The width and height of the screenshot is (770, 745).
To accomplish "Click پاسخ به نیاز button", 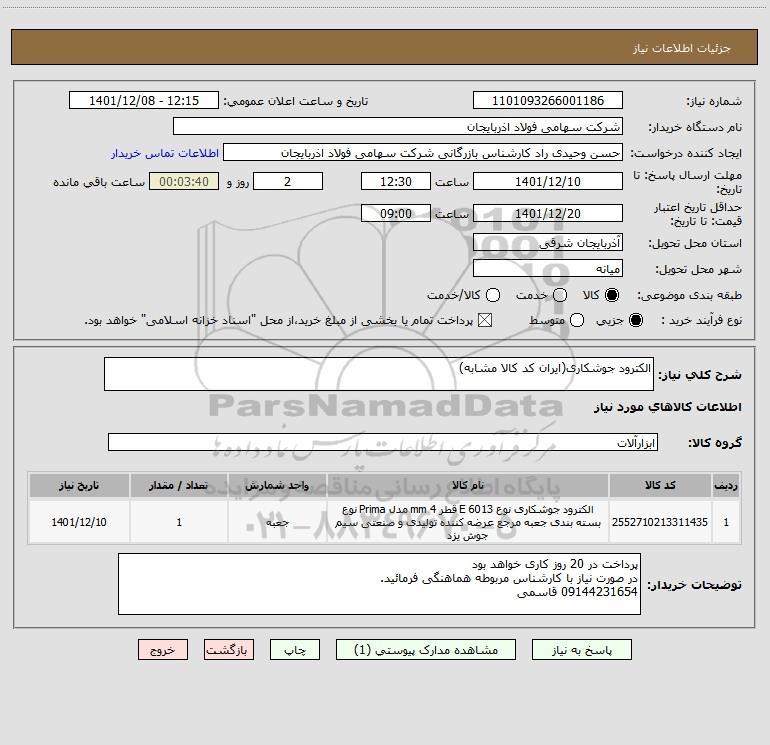I will pyautogui.click(x=581, y=650).
